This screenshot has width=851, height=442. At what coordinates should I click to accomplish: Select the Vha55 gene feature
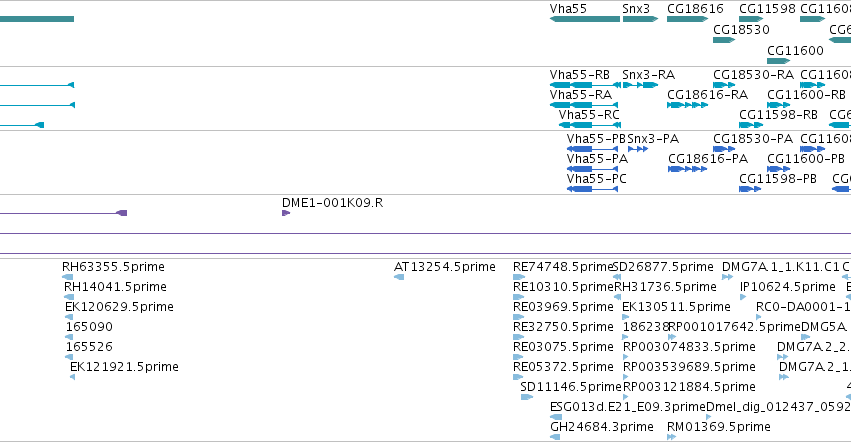pos(585,19)
